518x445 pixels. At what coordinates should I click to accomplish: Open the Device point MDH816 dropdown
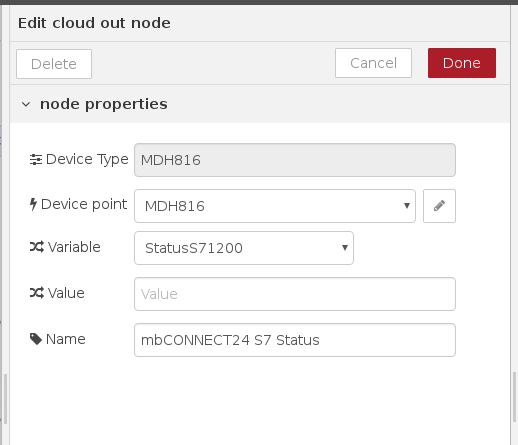click(275, 206)
